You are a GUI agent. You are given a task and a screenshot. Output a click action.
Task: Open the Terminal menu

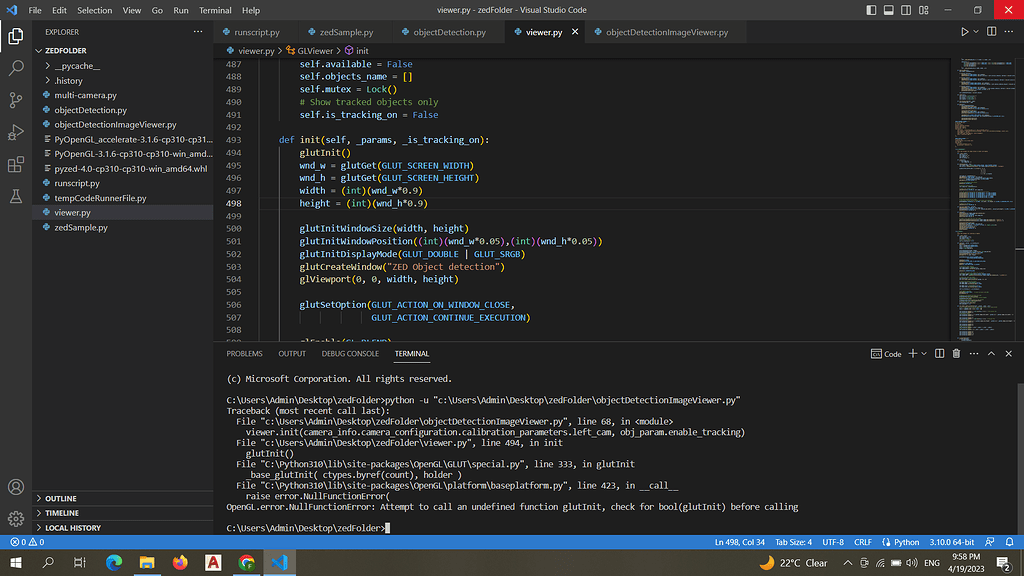(215, 10)
